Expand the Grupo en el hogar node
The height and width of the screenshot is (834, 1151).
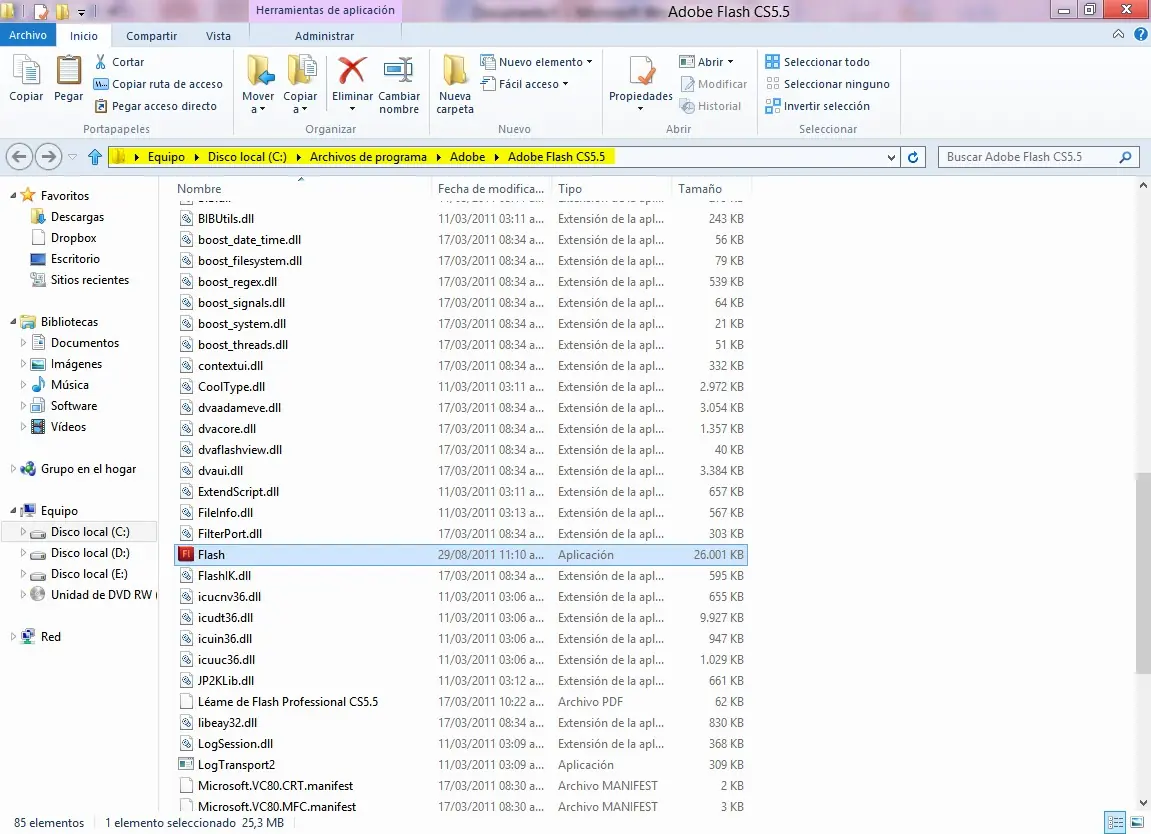click(12, 469)
